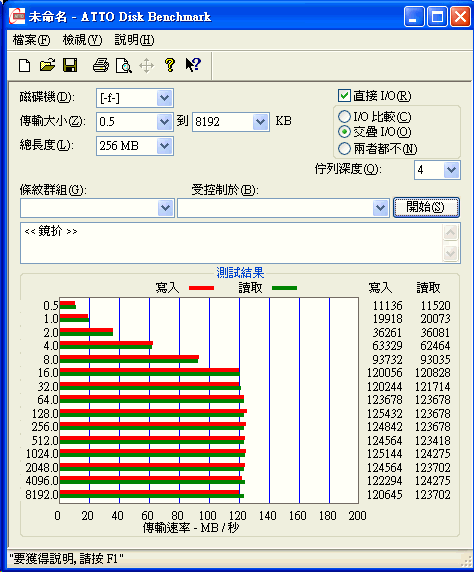Click the description box scroll down arrow

(451, 253)
